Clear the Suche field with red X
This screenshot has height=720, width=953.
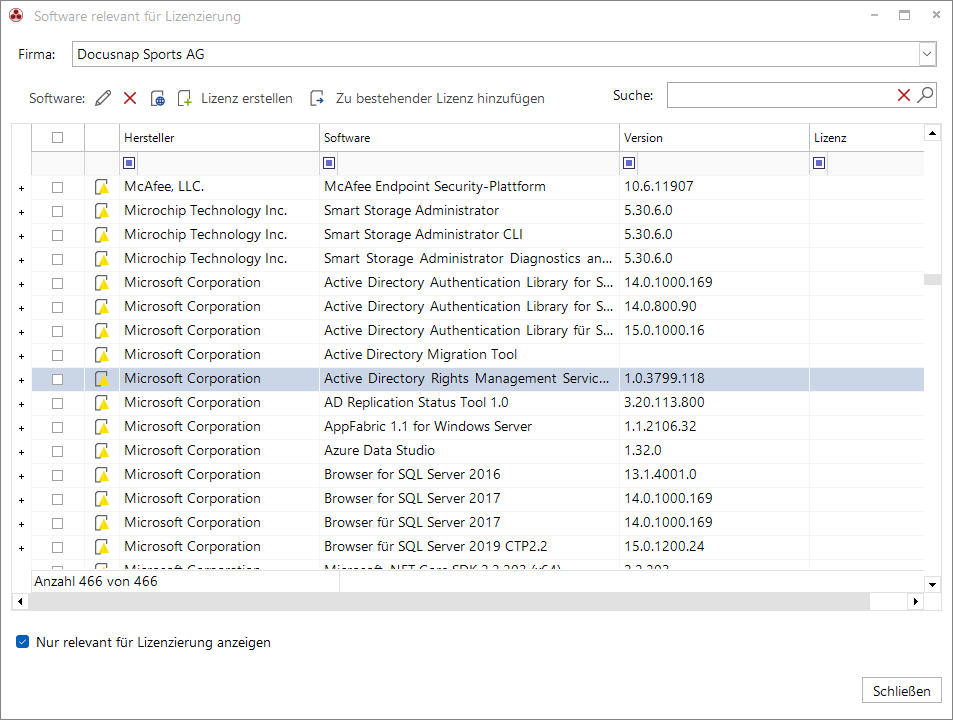(x=904, y=95)
